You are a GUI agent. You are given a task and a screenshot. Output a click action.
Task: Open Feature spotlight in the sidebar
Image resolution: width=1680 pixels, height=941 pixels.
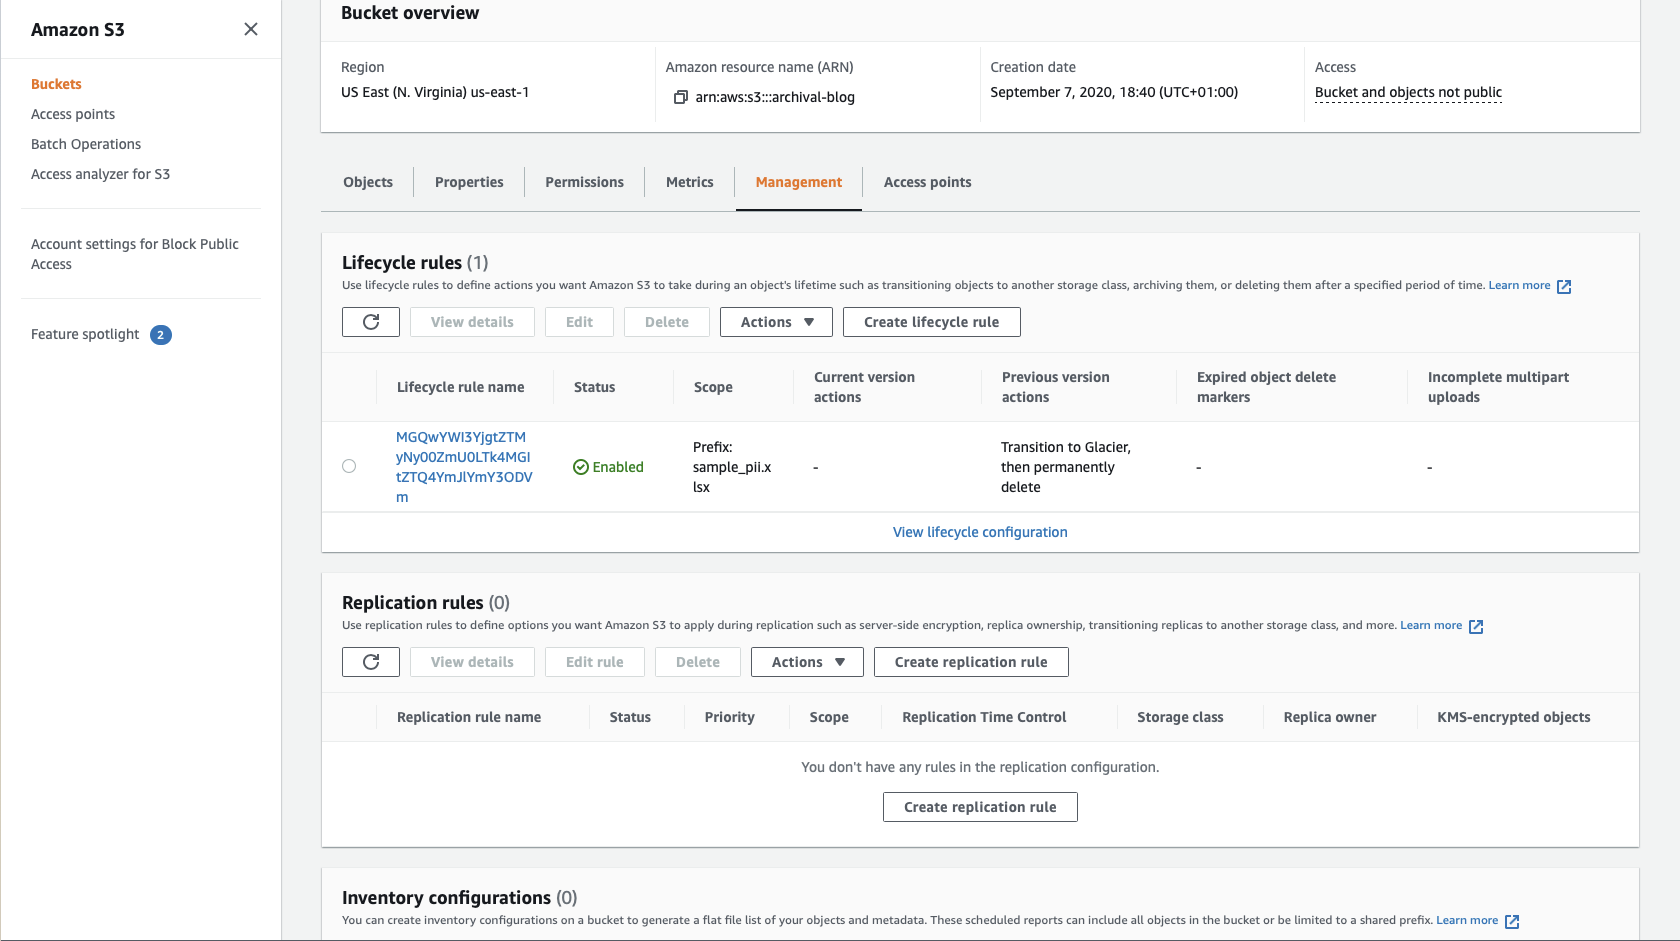85,334
